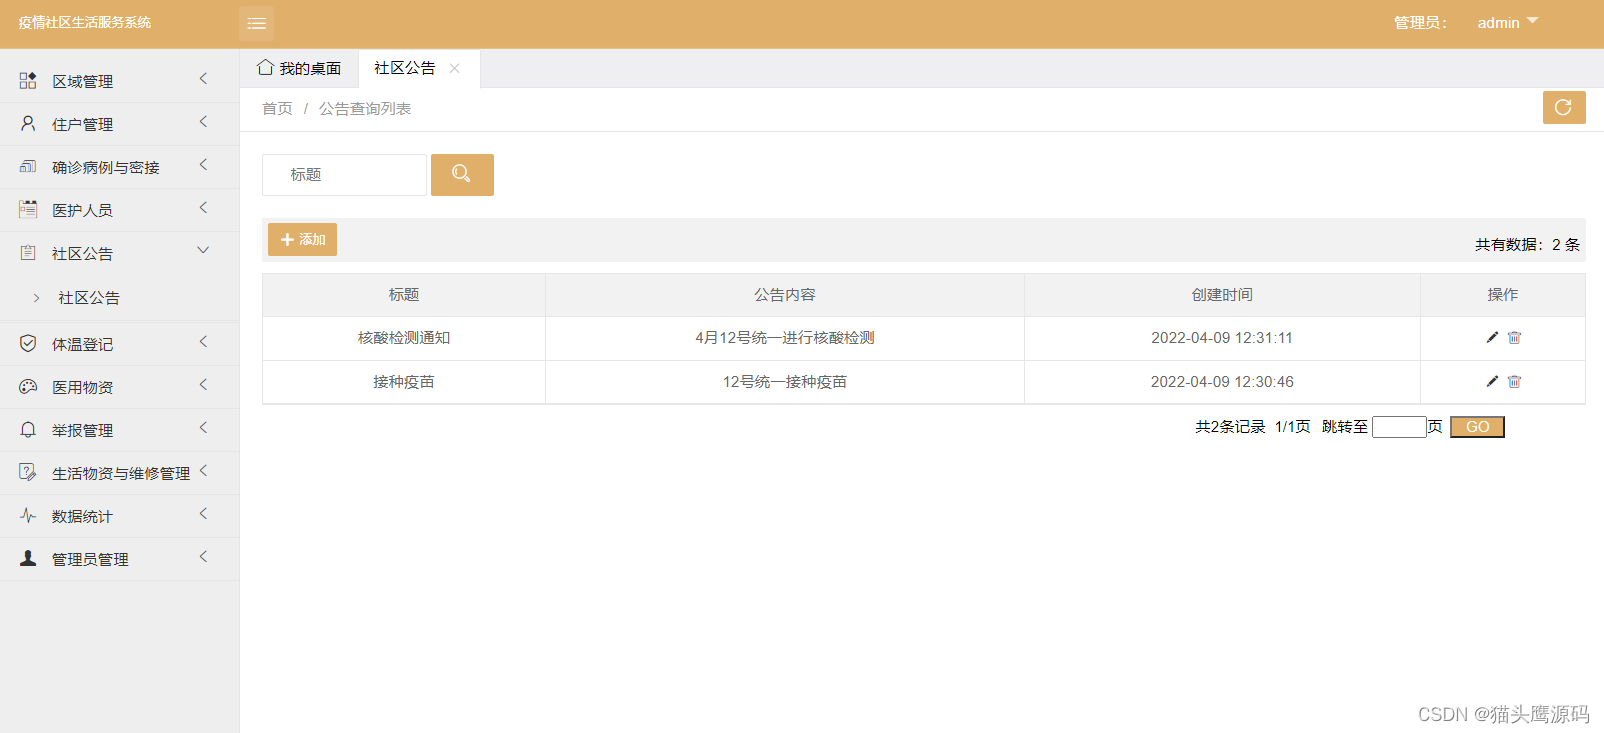The image size is (1604, 733).
Task: Click the home icon on 我的桌面 tab
Action: point(265,67)
